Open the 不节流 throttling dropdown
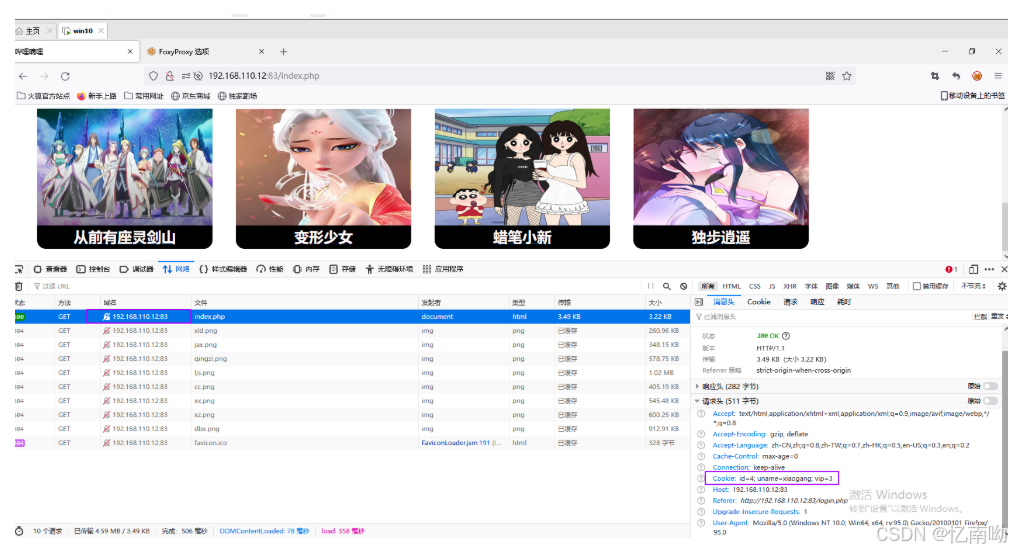Image resolution: width=1011 pixels, height=552 pixels. (974, 286)
